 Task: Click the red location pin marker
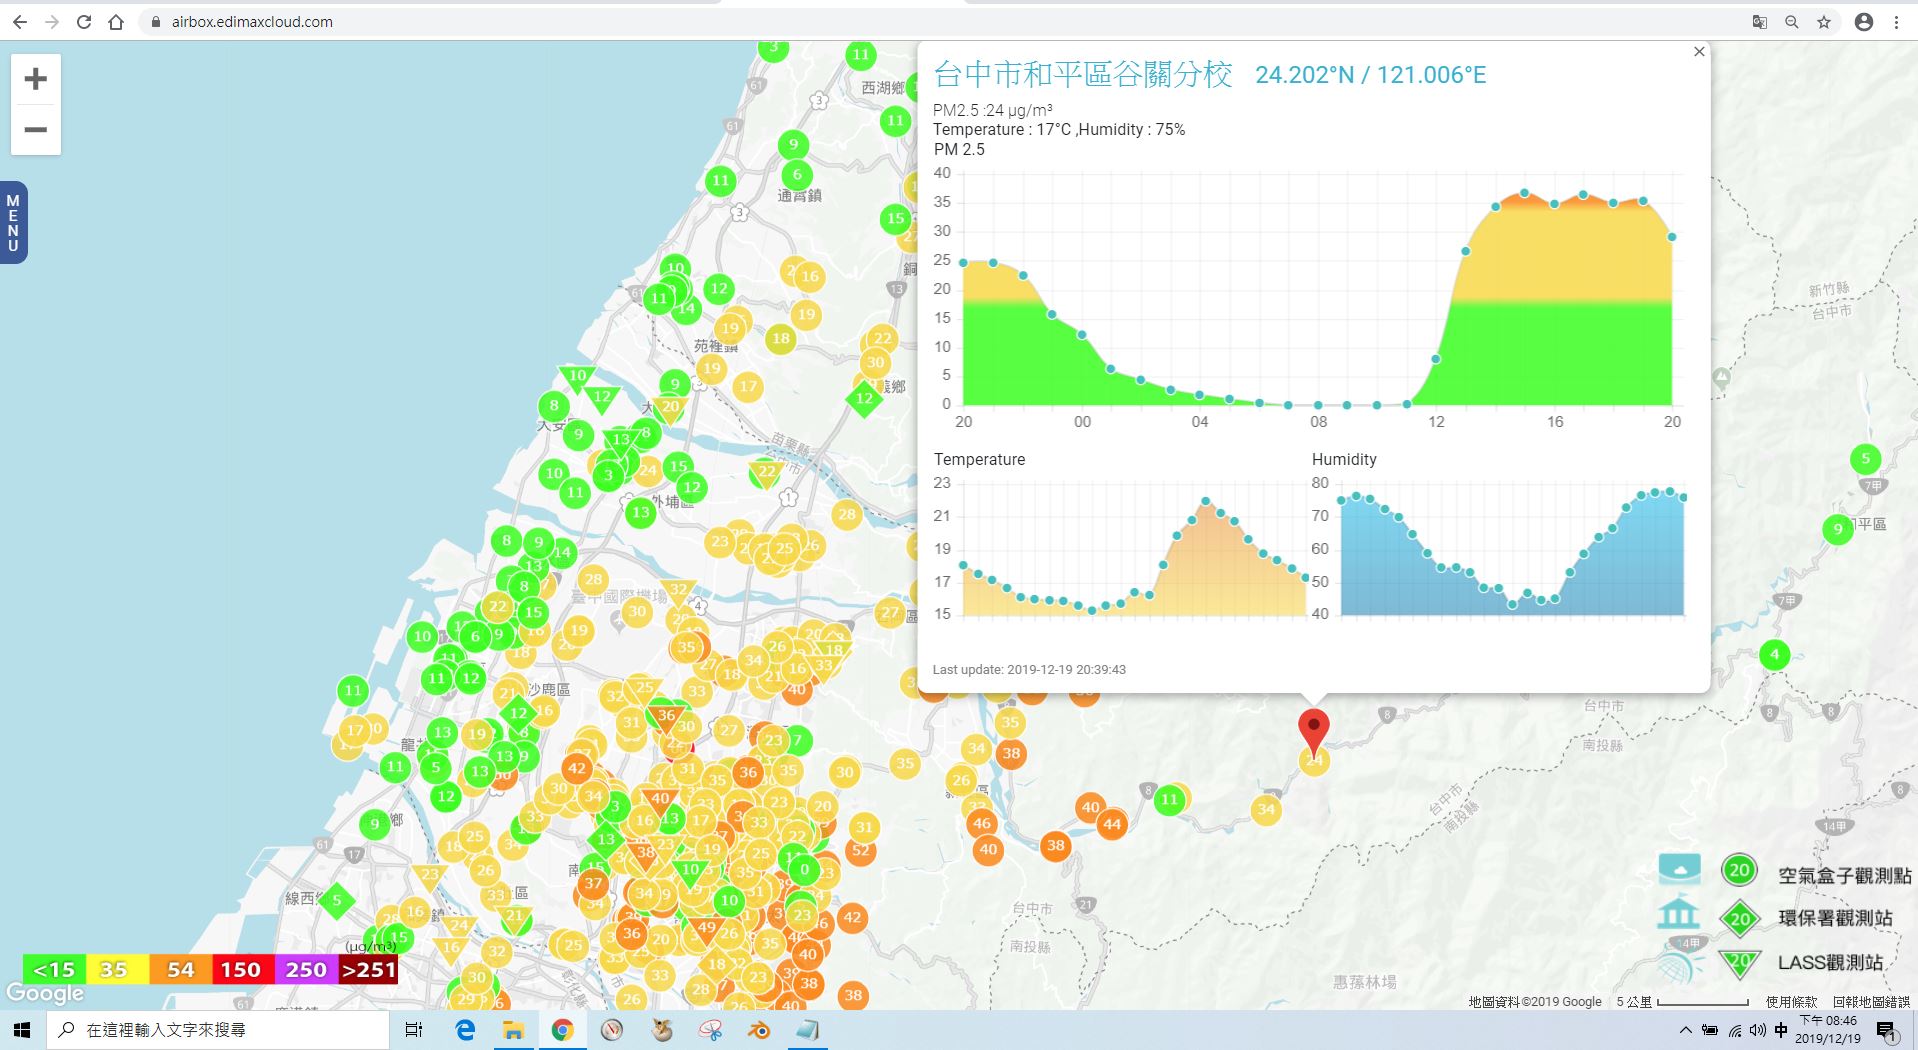[1313, 730]
